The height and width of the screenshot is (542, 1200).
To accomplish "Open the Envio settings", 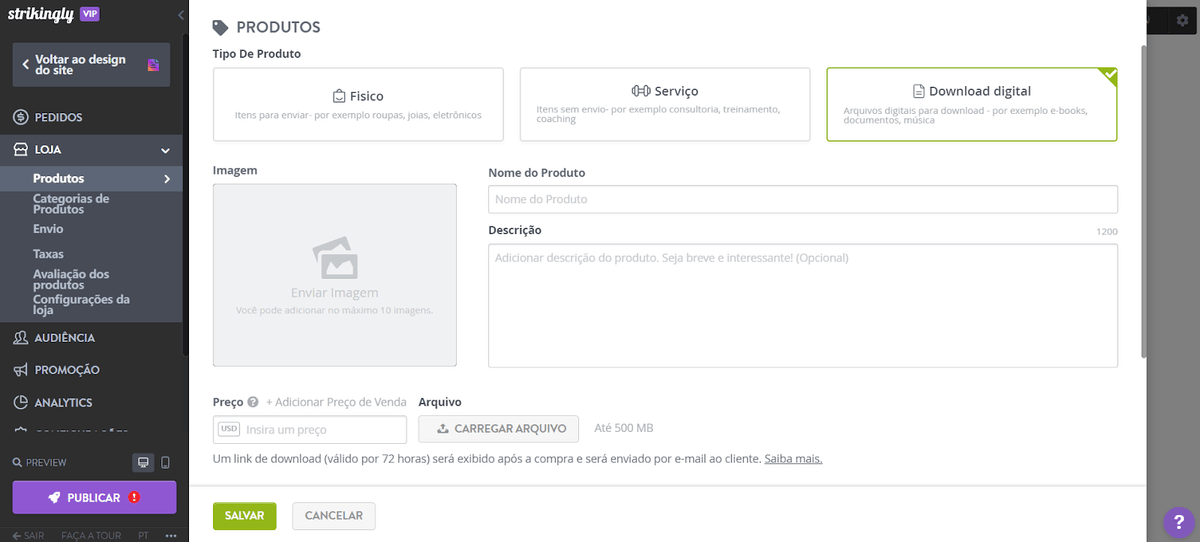I will [48, 229].
